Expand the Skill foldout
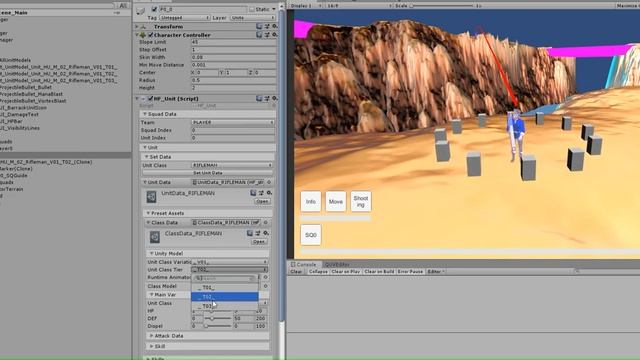The width and height of the screenshot is (640, 360). (x=151, y=346)
